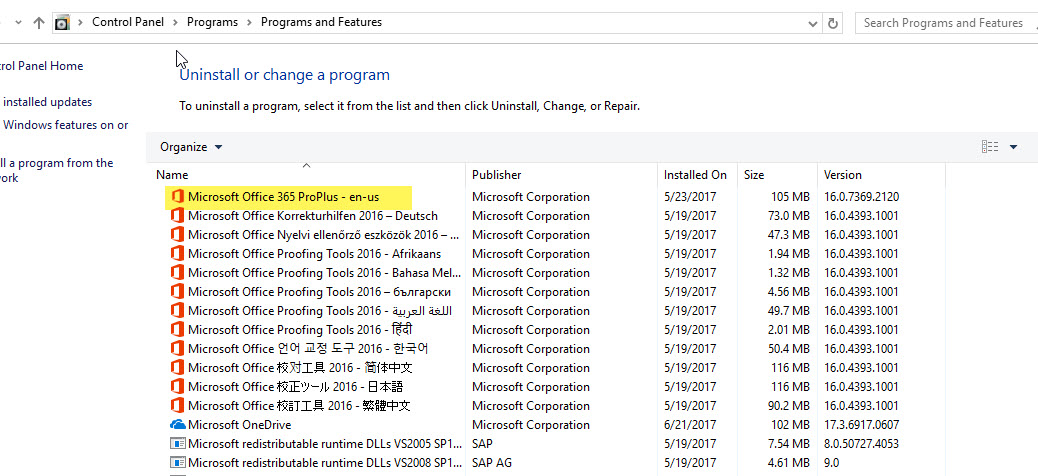Click the Up one level arrow
Image resolution: width=1038 pixels, height=476 pixels.
click(38, 23)
